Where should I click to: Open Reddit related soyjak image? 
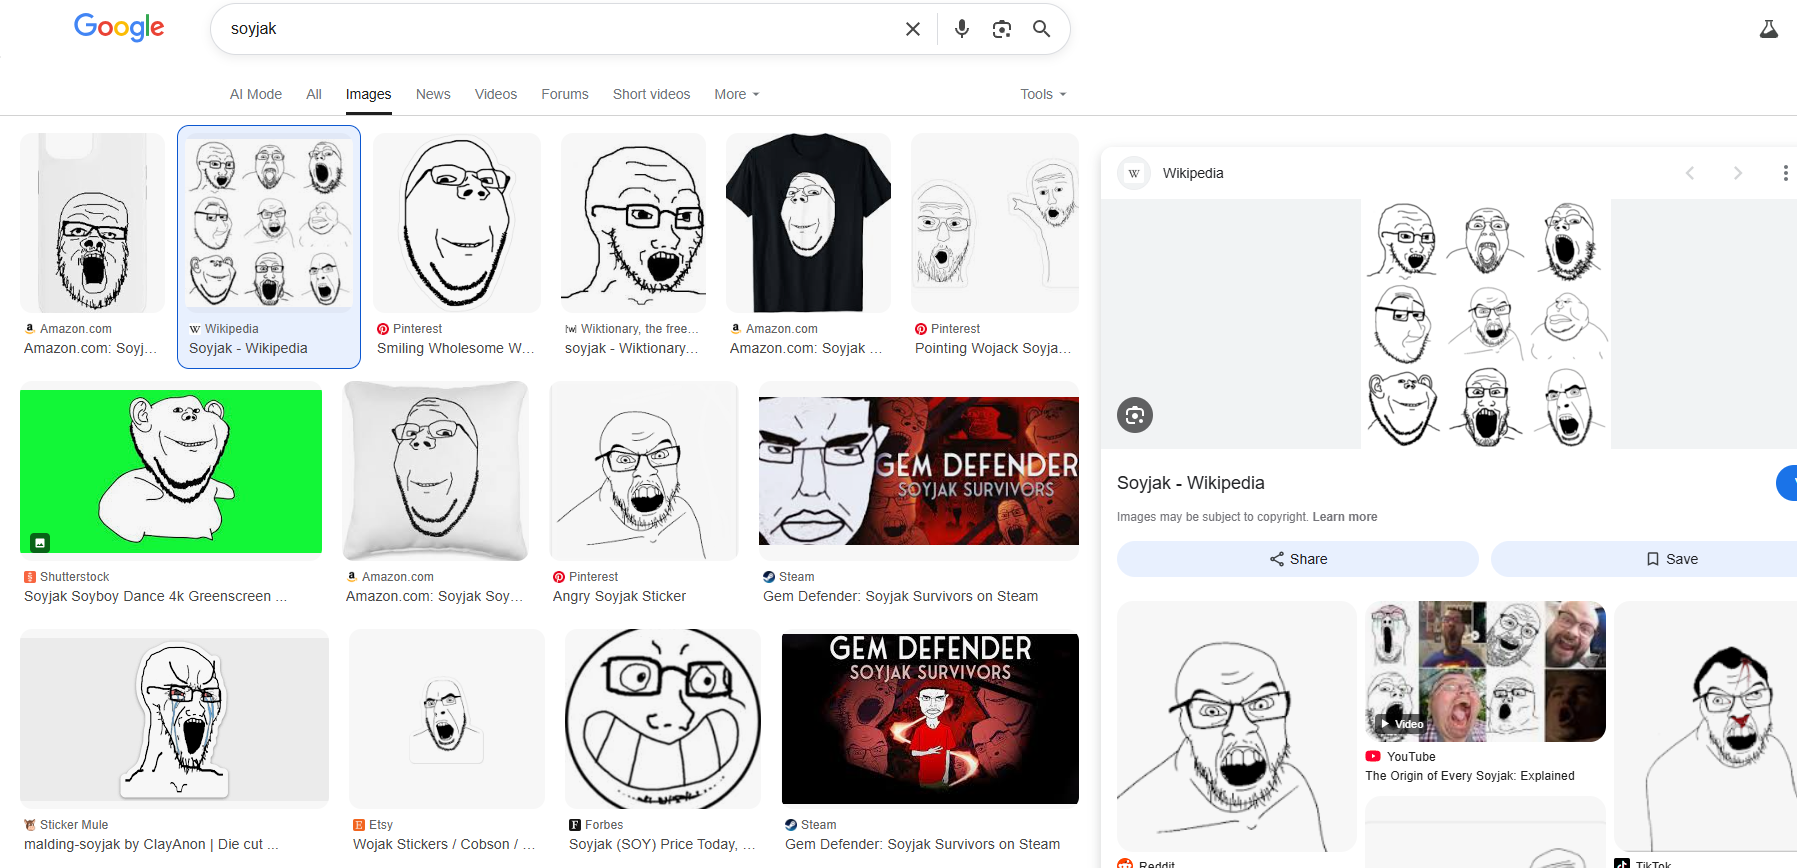pos(1237,726)
